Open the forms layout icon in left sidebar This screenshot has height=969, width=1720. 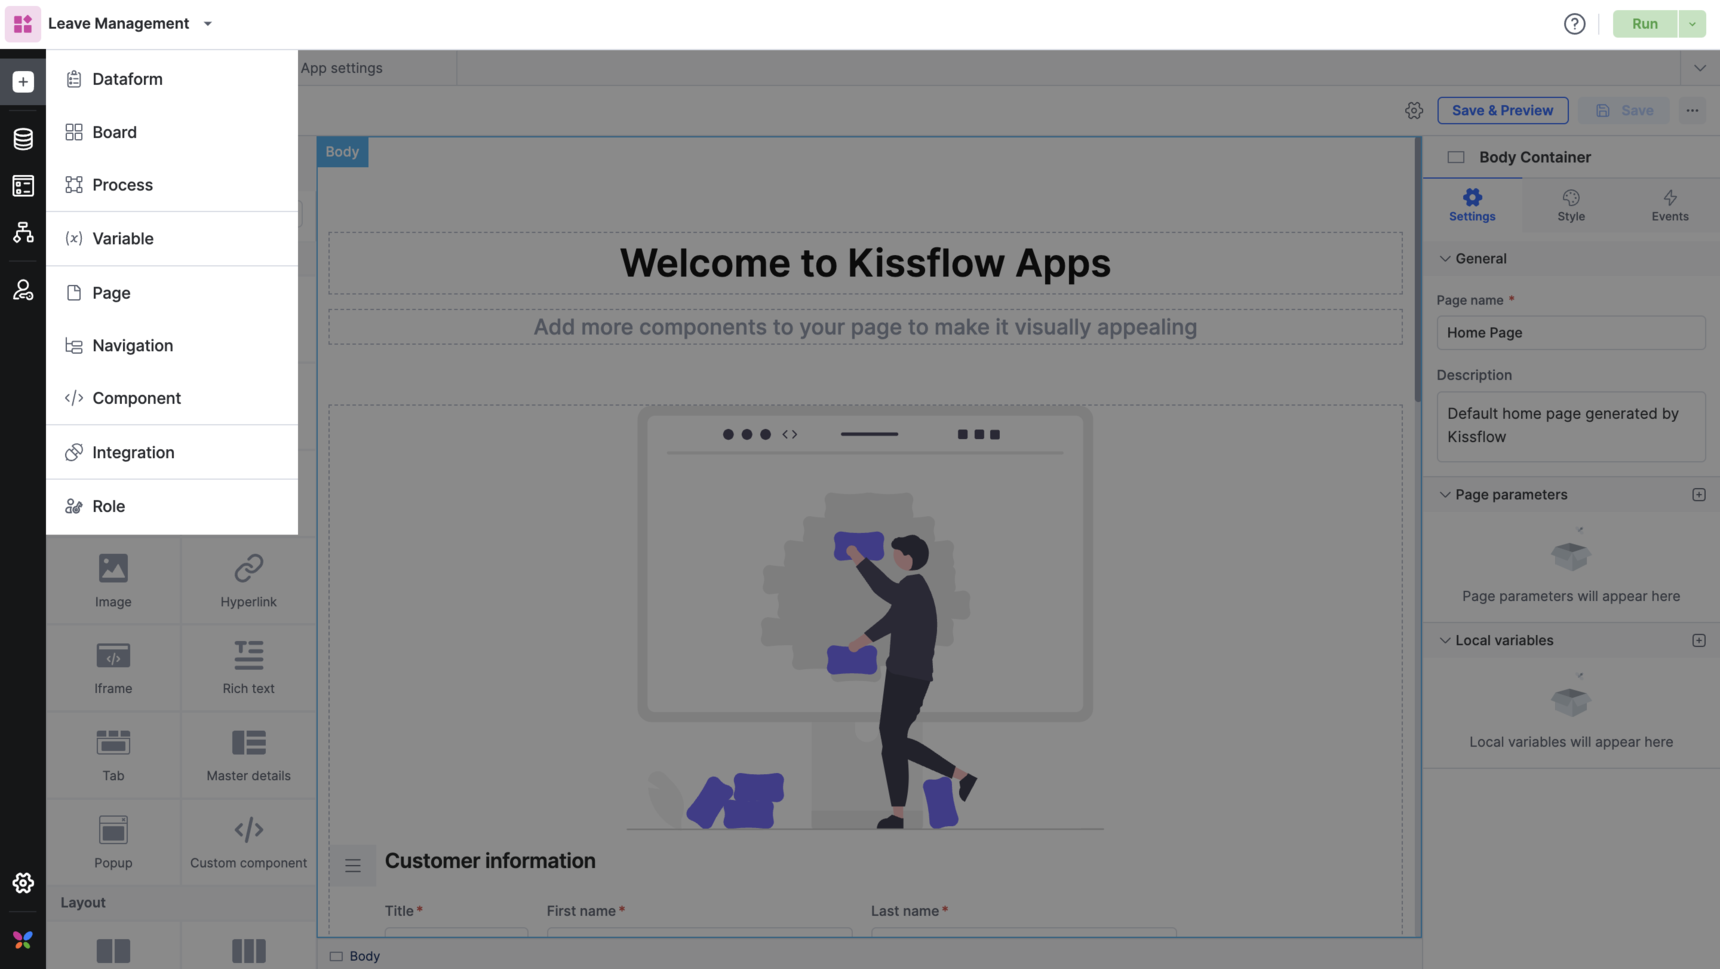click(x=23, y=185)
